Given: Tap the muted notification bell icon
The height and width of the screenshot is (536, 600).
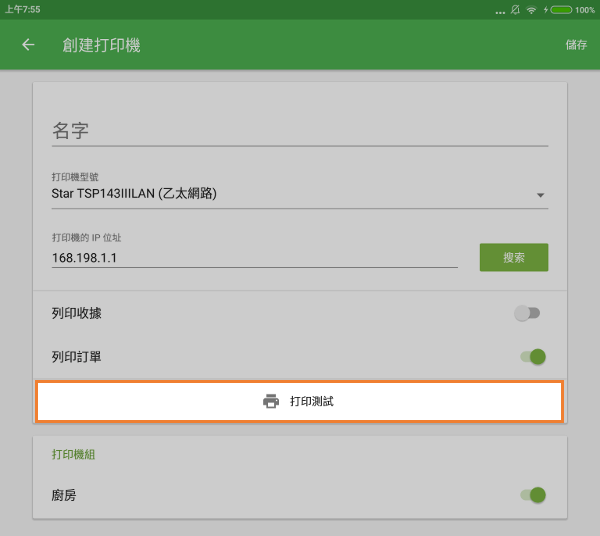Looking at the screenshot, I should coord(515,10).
